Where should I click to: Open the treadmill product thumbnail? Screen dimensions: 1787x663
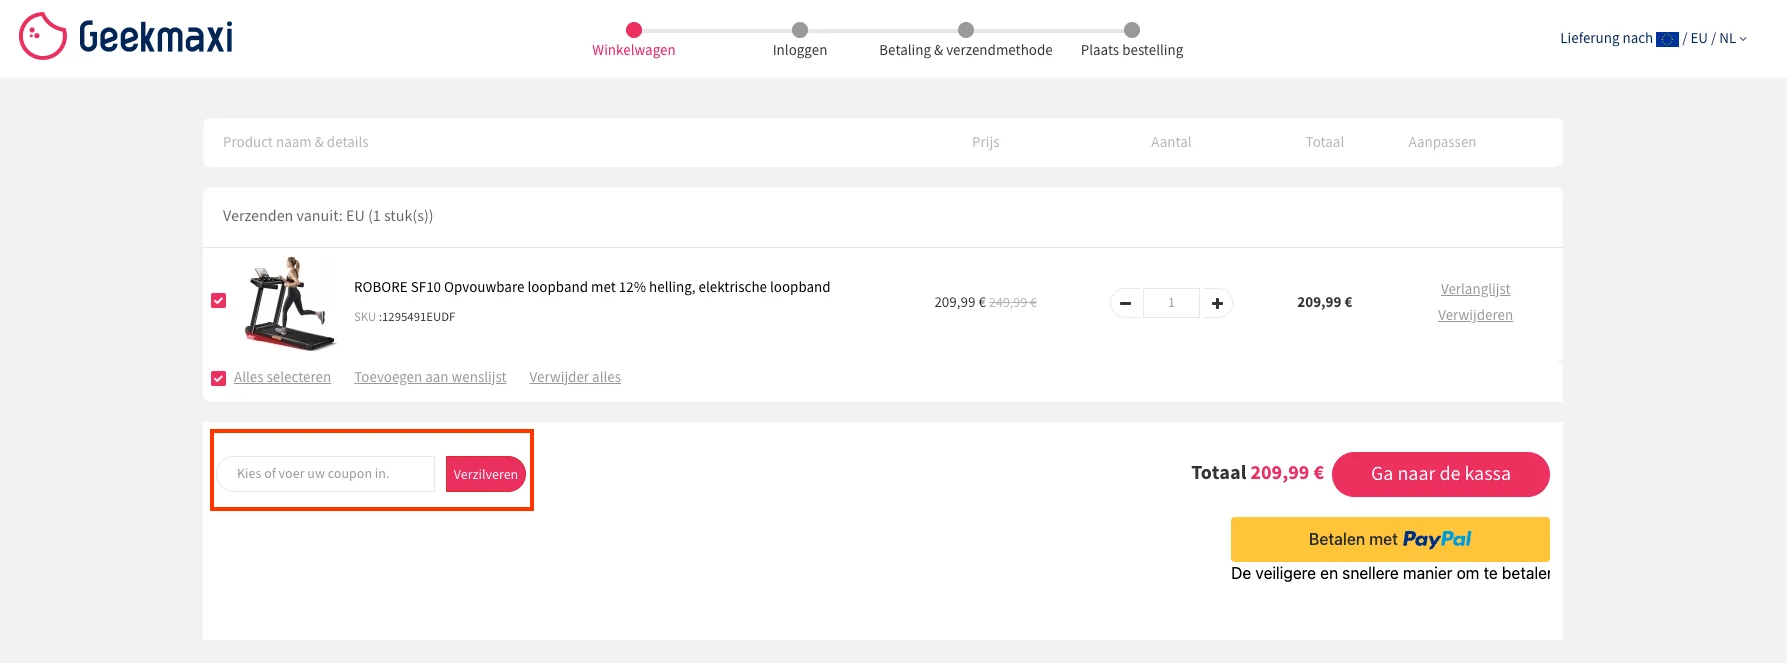(289, 303)
